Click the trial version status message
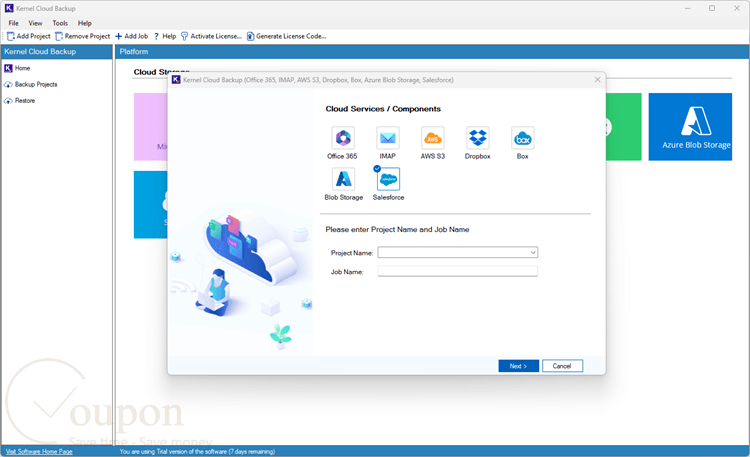This screenshot has height=457, width=750. 197,451
